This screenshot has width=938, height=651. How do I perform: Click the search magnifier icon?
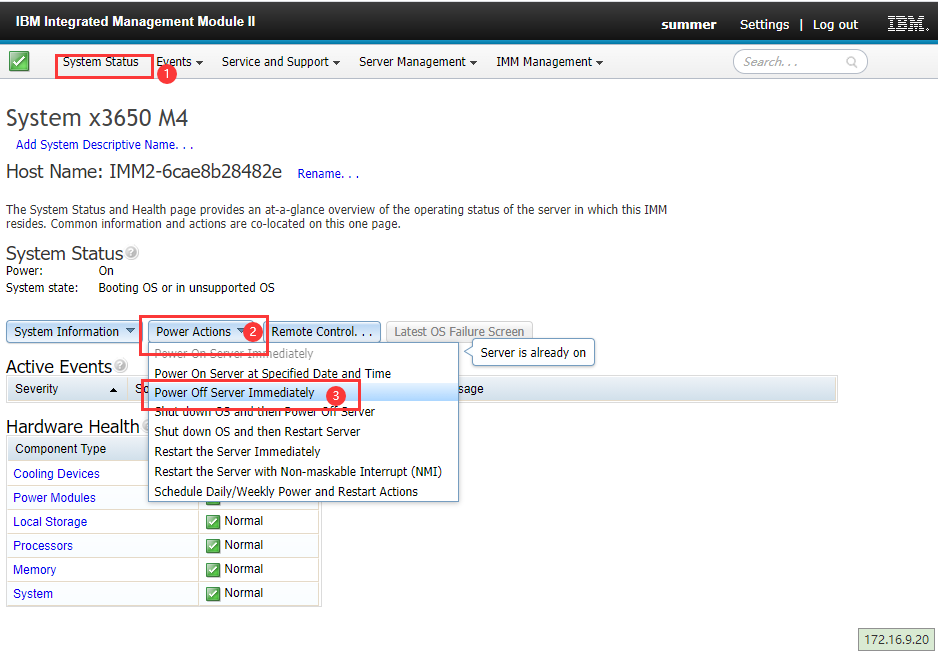click(851, 62)
